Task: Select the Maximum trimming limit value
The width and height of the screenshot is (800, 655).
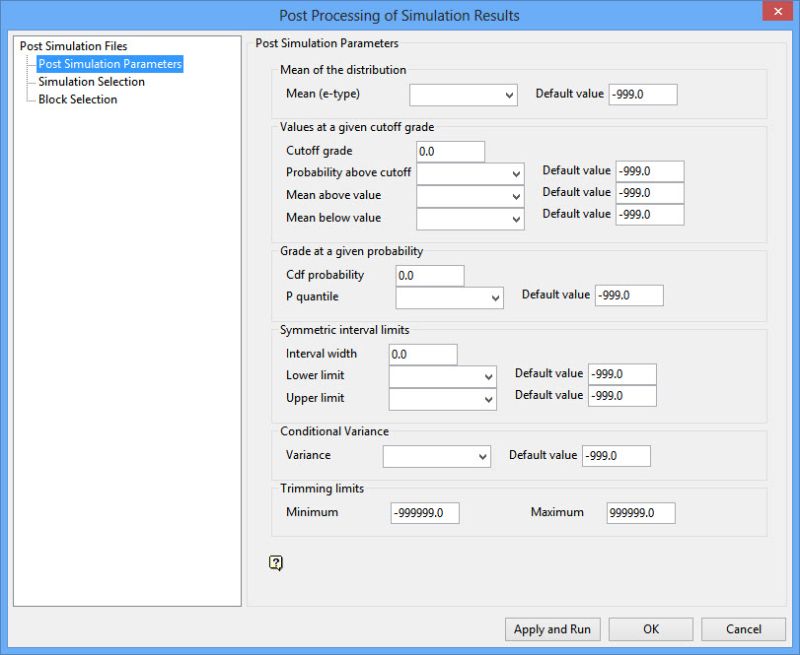Action: (640, 511)
